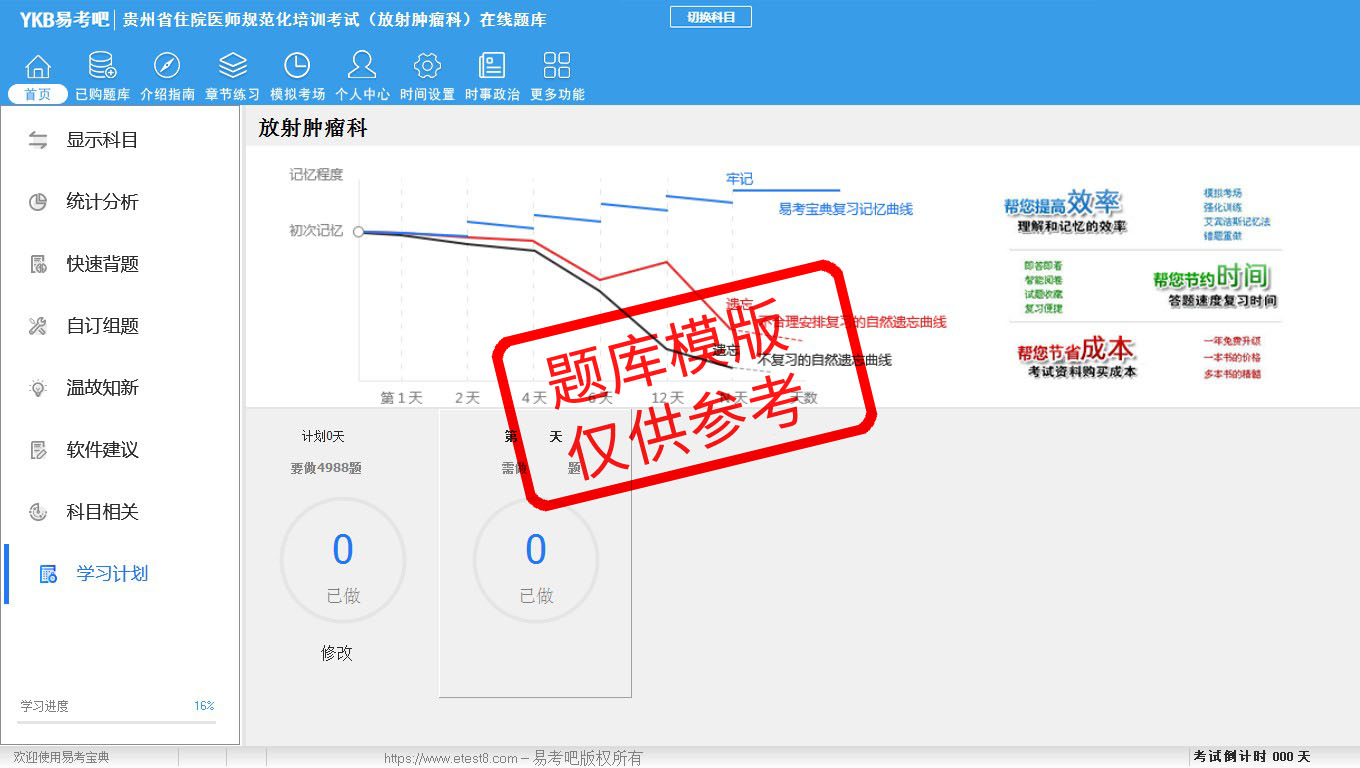Open 更多功能 grid icon
1360x768 pixels.
coord(557,67)
